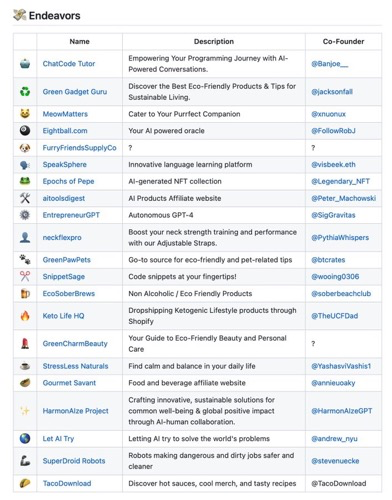Open the StressLess Naturals link

click(x=75, y=366)
